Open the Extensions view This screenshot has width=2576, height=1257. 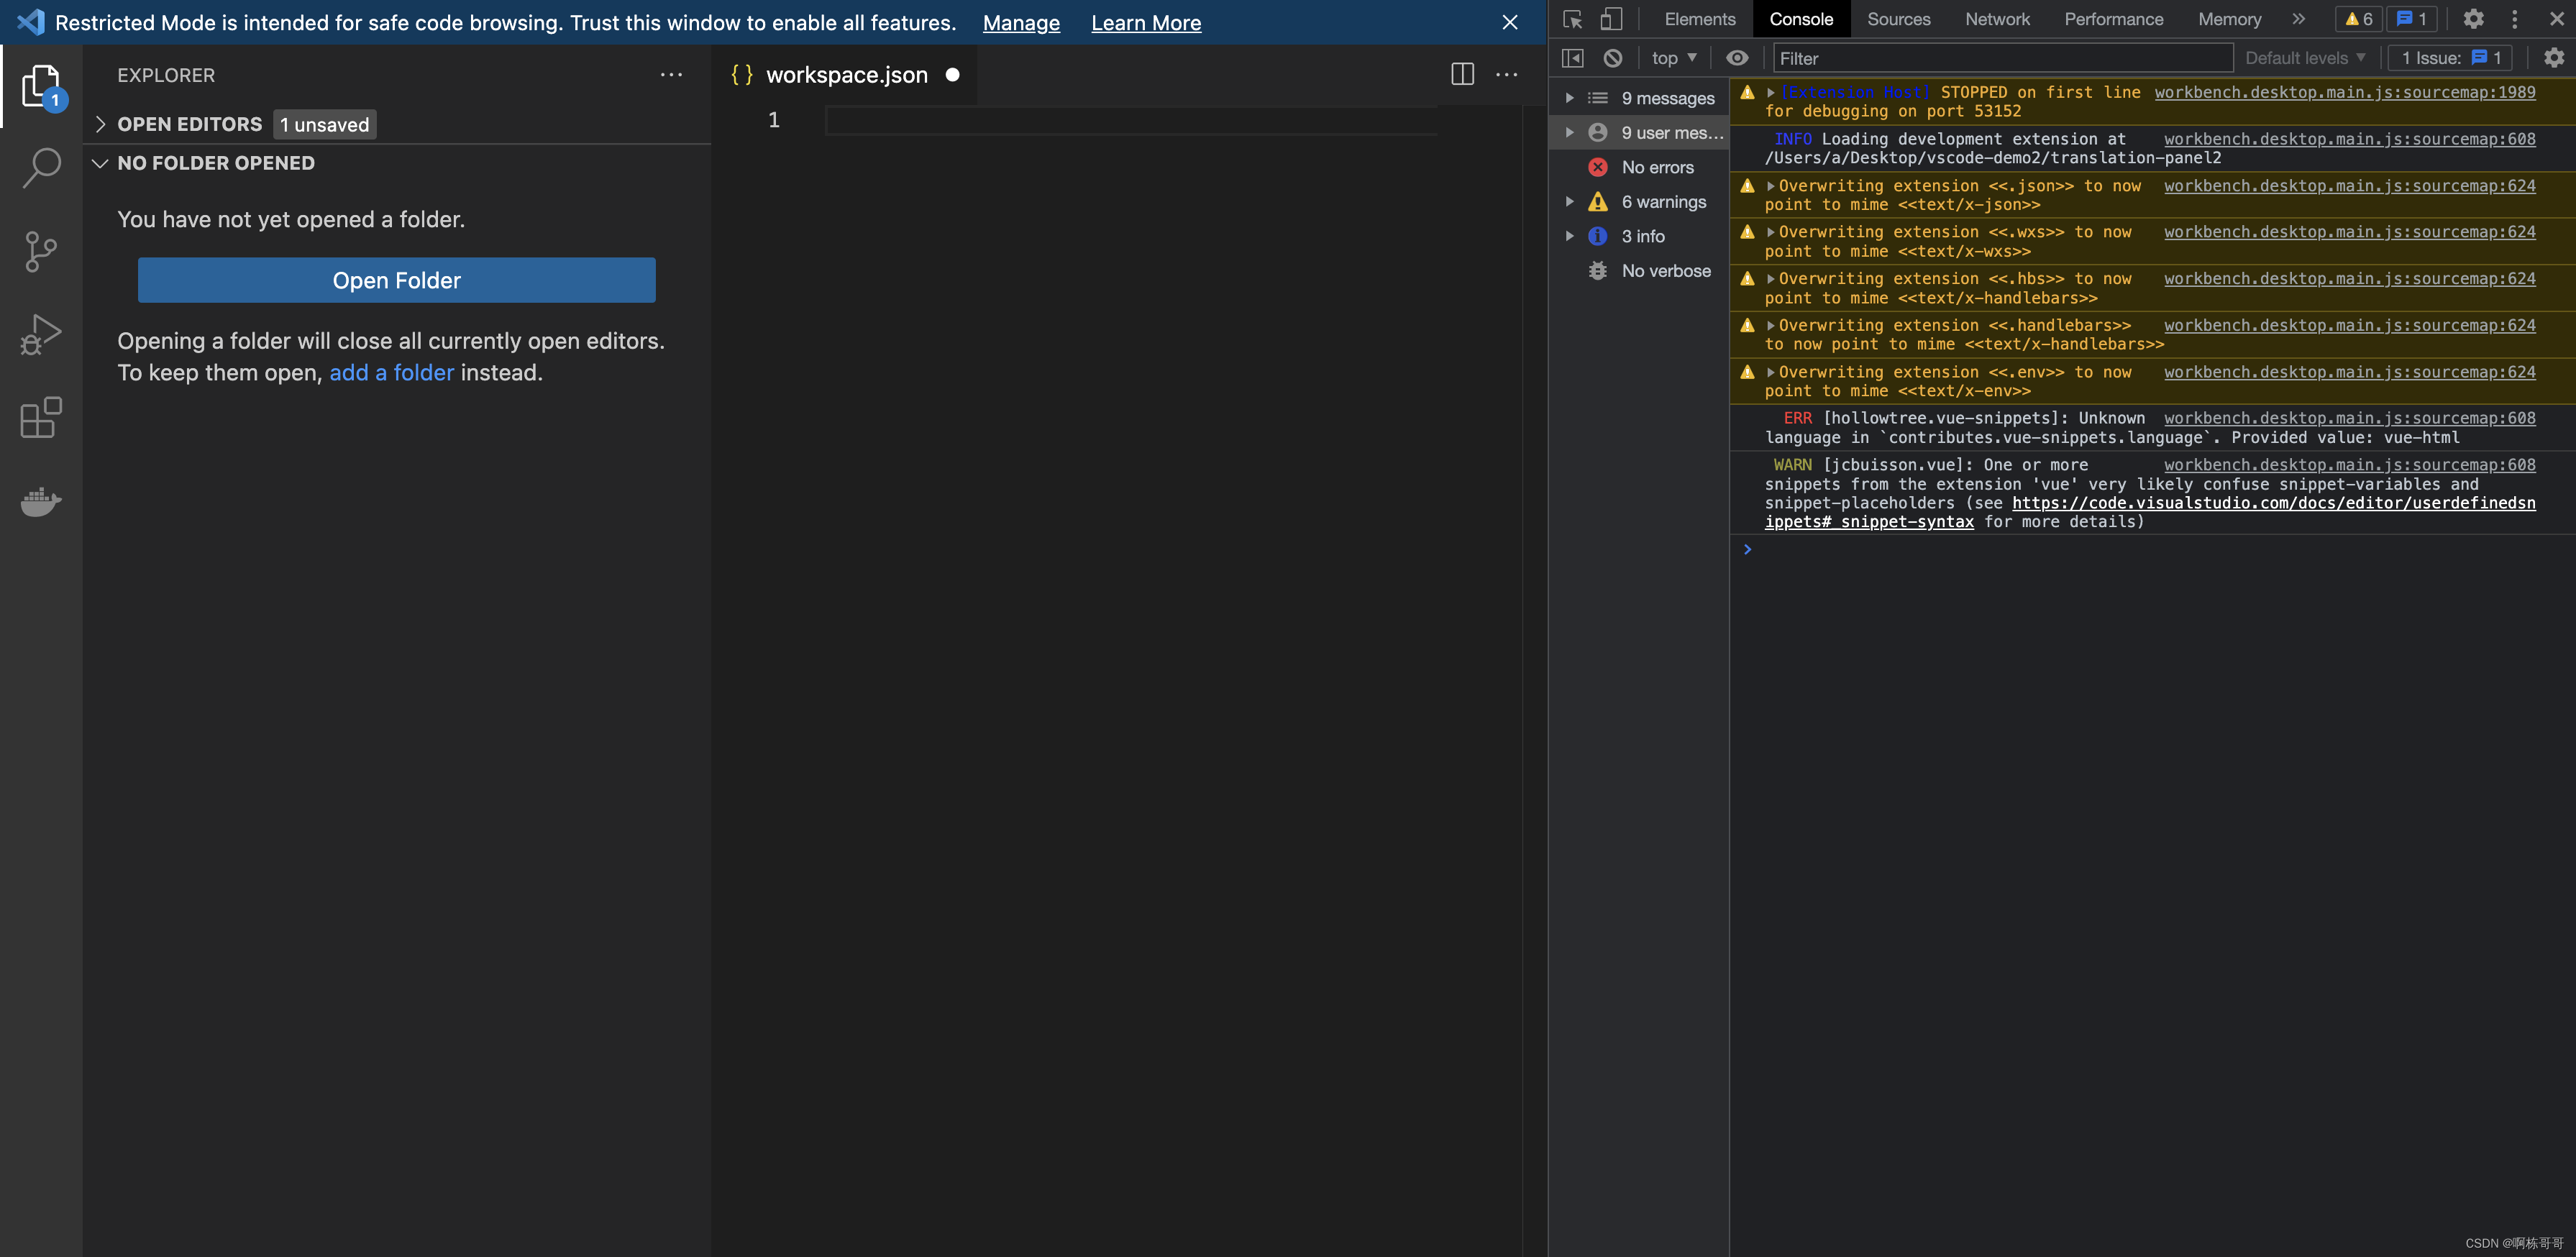tap(41, 417)
